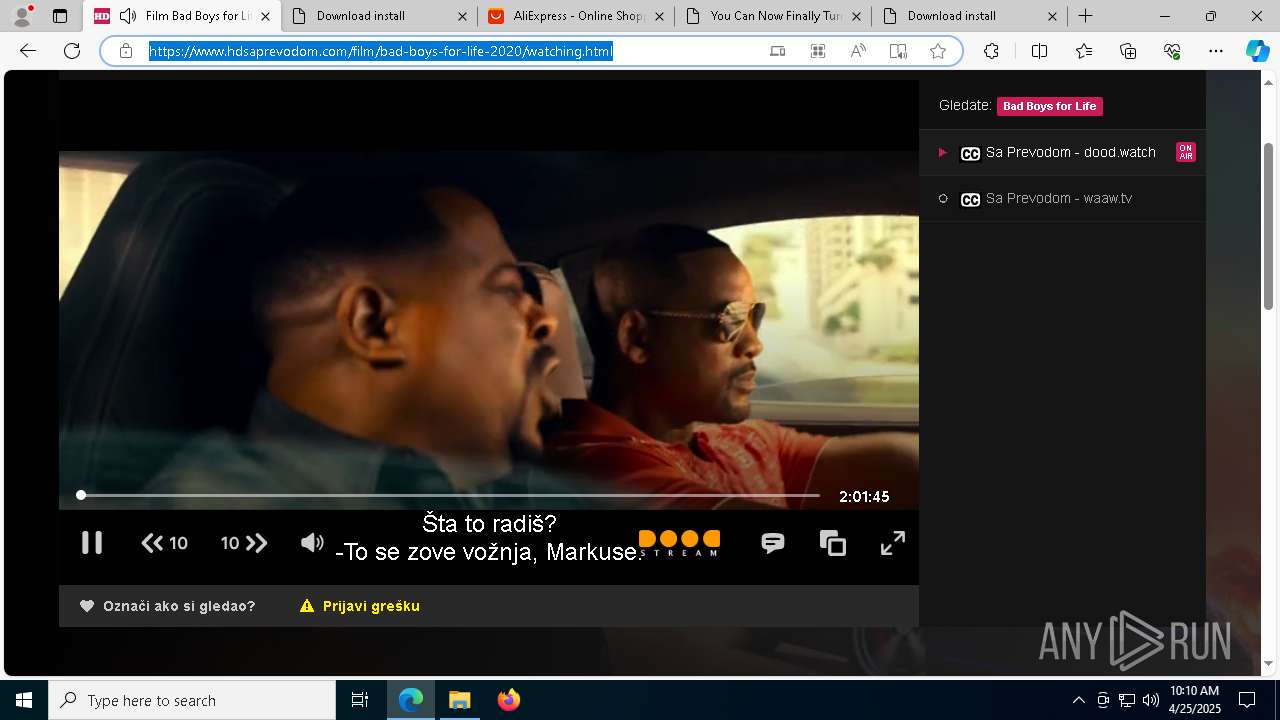Click scrollbar down arrow
Viewport: 1280px width, 720px height.
(1269, 663)
